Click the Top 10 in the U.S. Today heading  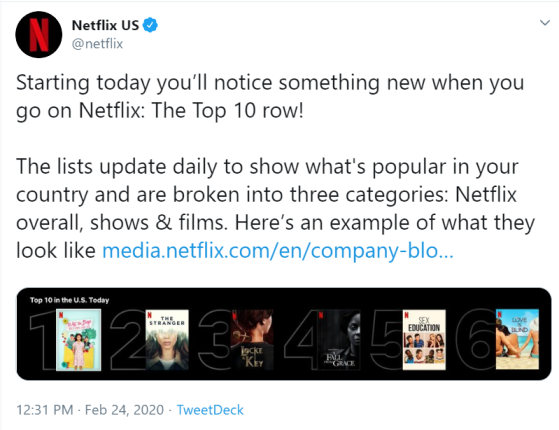coord(69,300)
